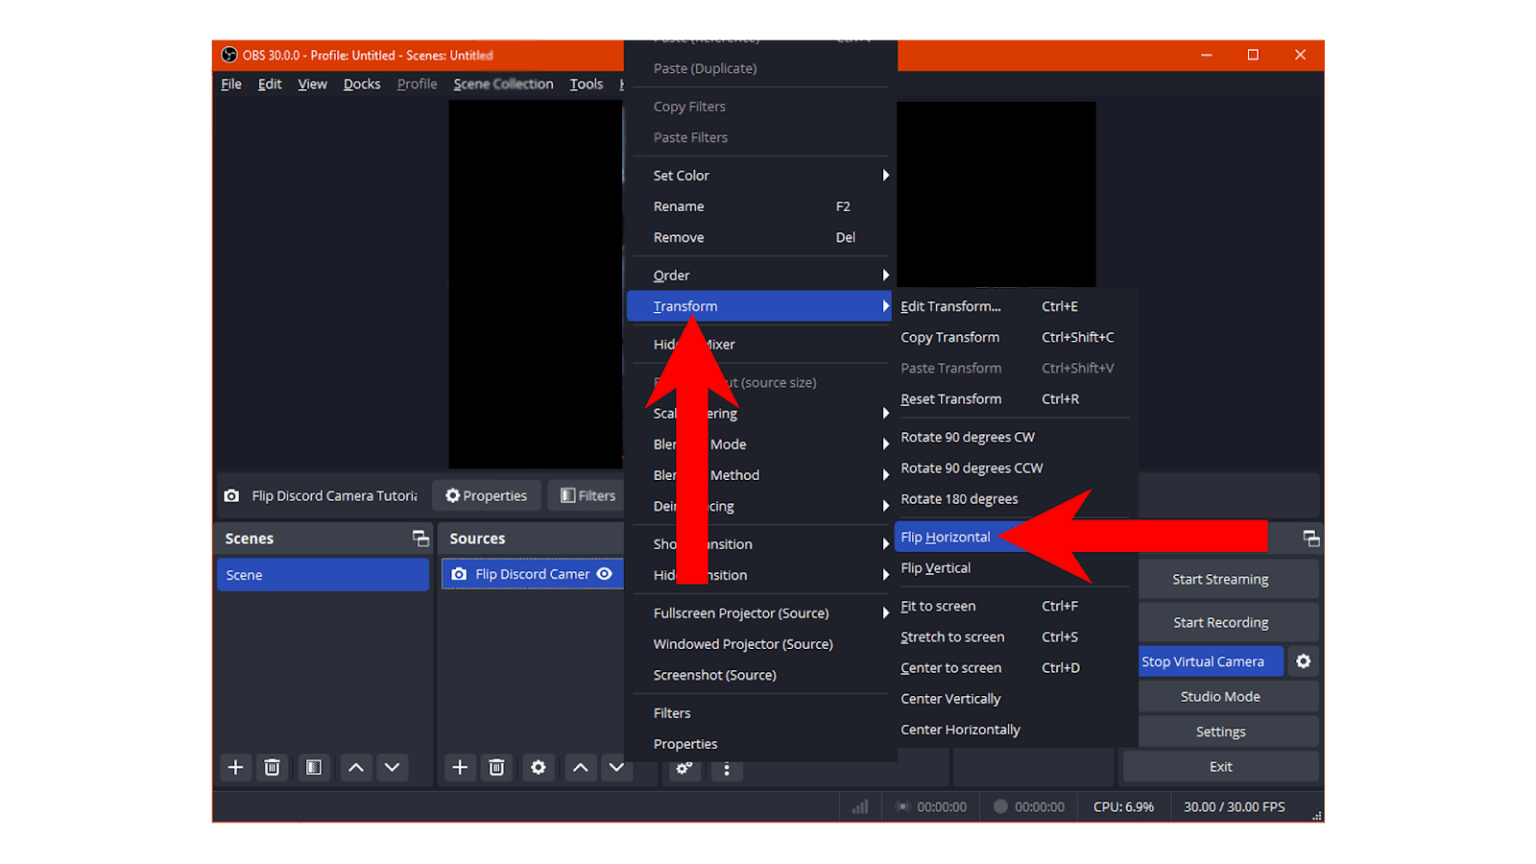Move the source up with the up-arrow icon
Viewport: 1536px width, 864px height.
[580, 767]
